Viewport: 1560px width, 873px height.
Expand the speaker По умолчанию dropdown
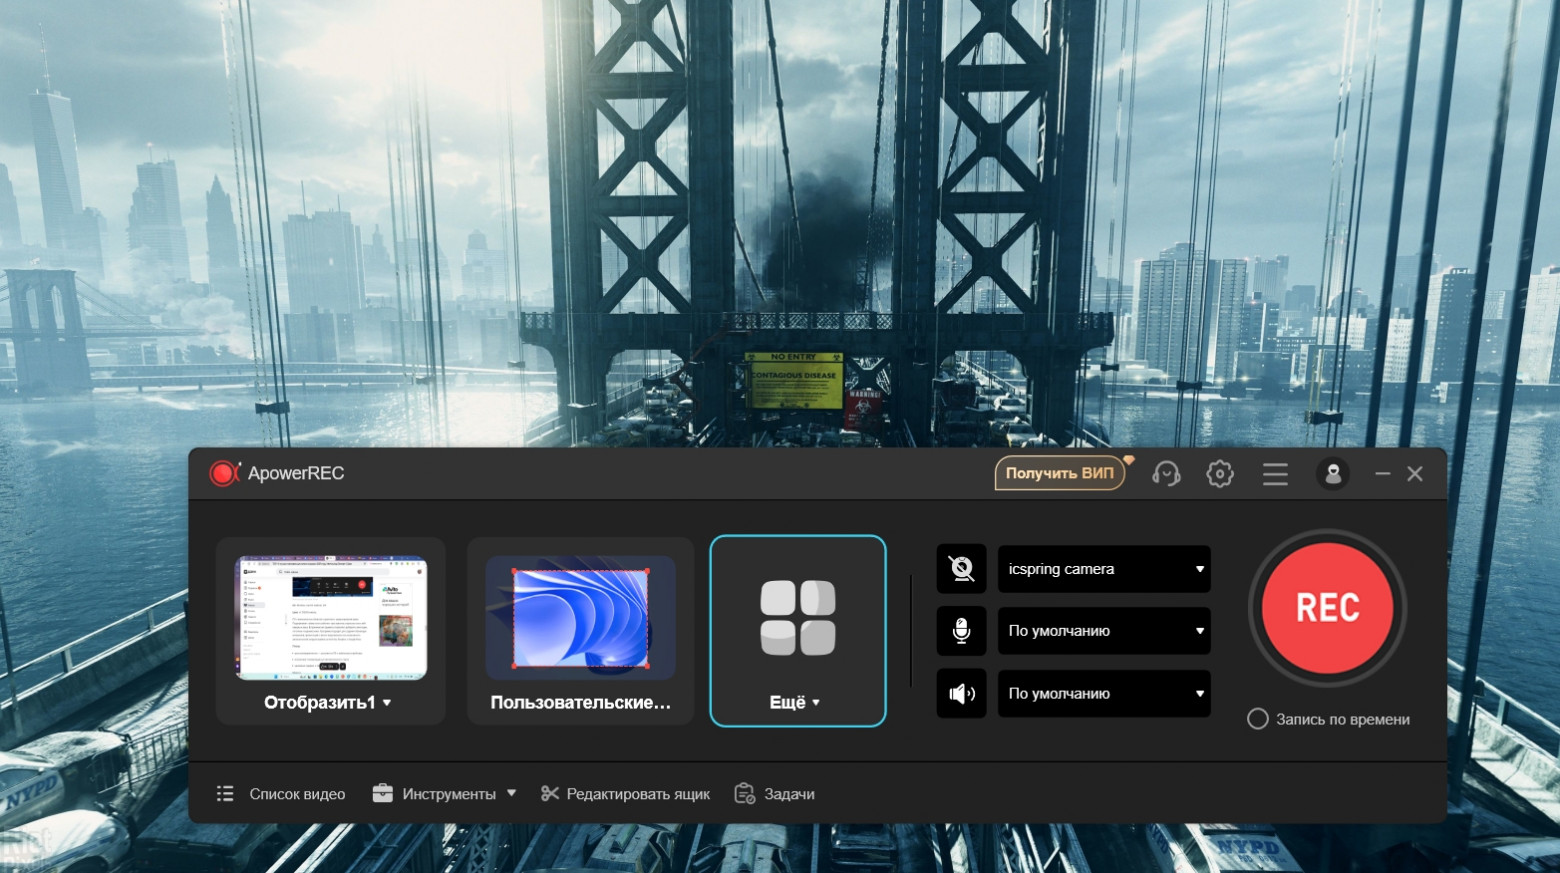[x=1104, y=693]
